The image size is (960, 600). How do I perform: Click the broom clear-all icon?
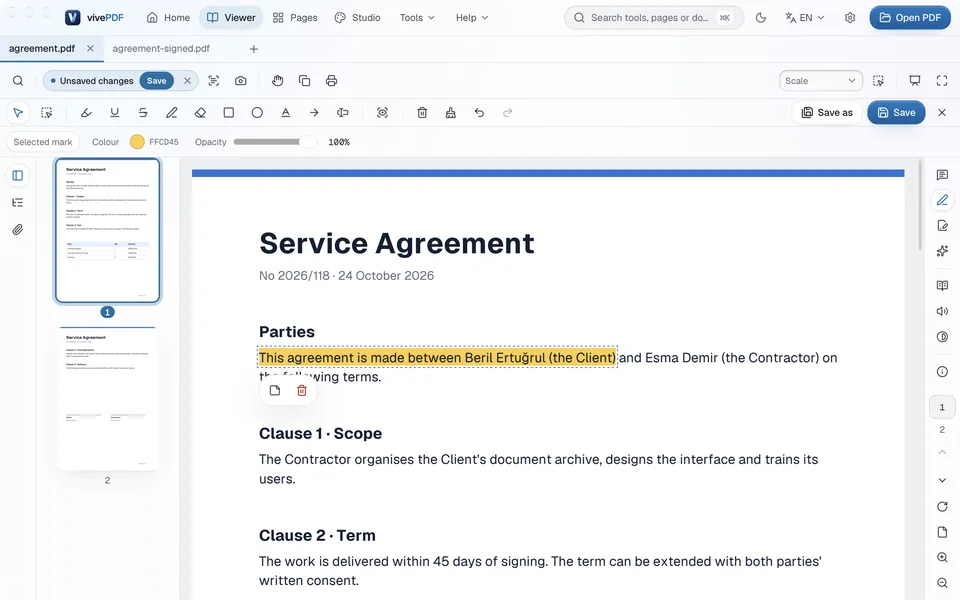pyautogui.click(x=451, y=113)
